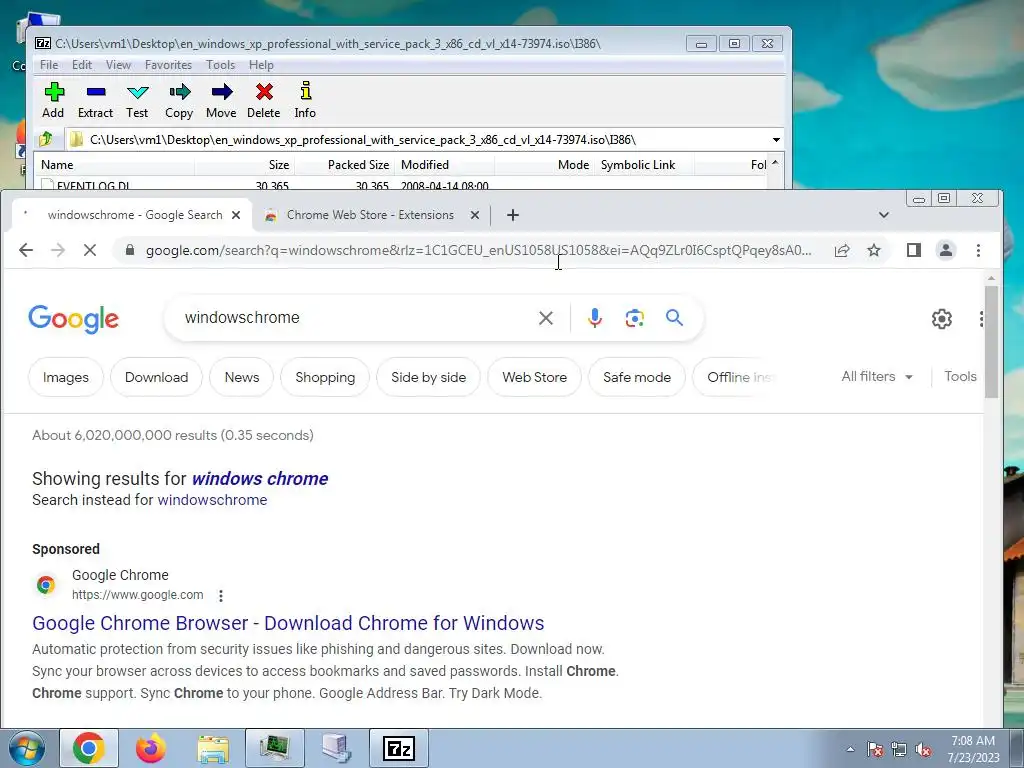Filter results by Shopping

point(325,377)
